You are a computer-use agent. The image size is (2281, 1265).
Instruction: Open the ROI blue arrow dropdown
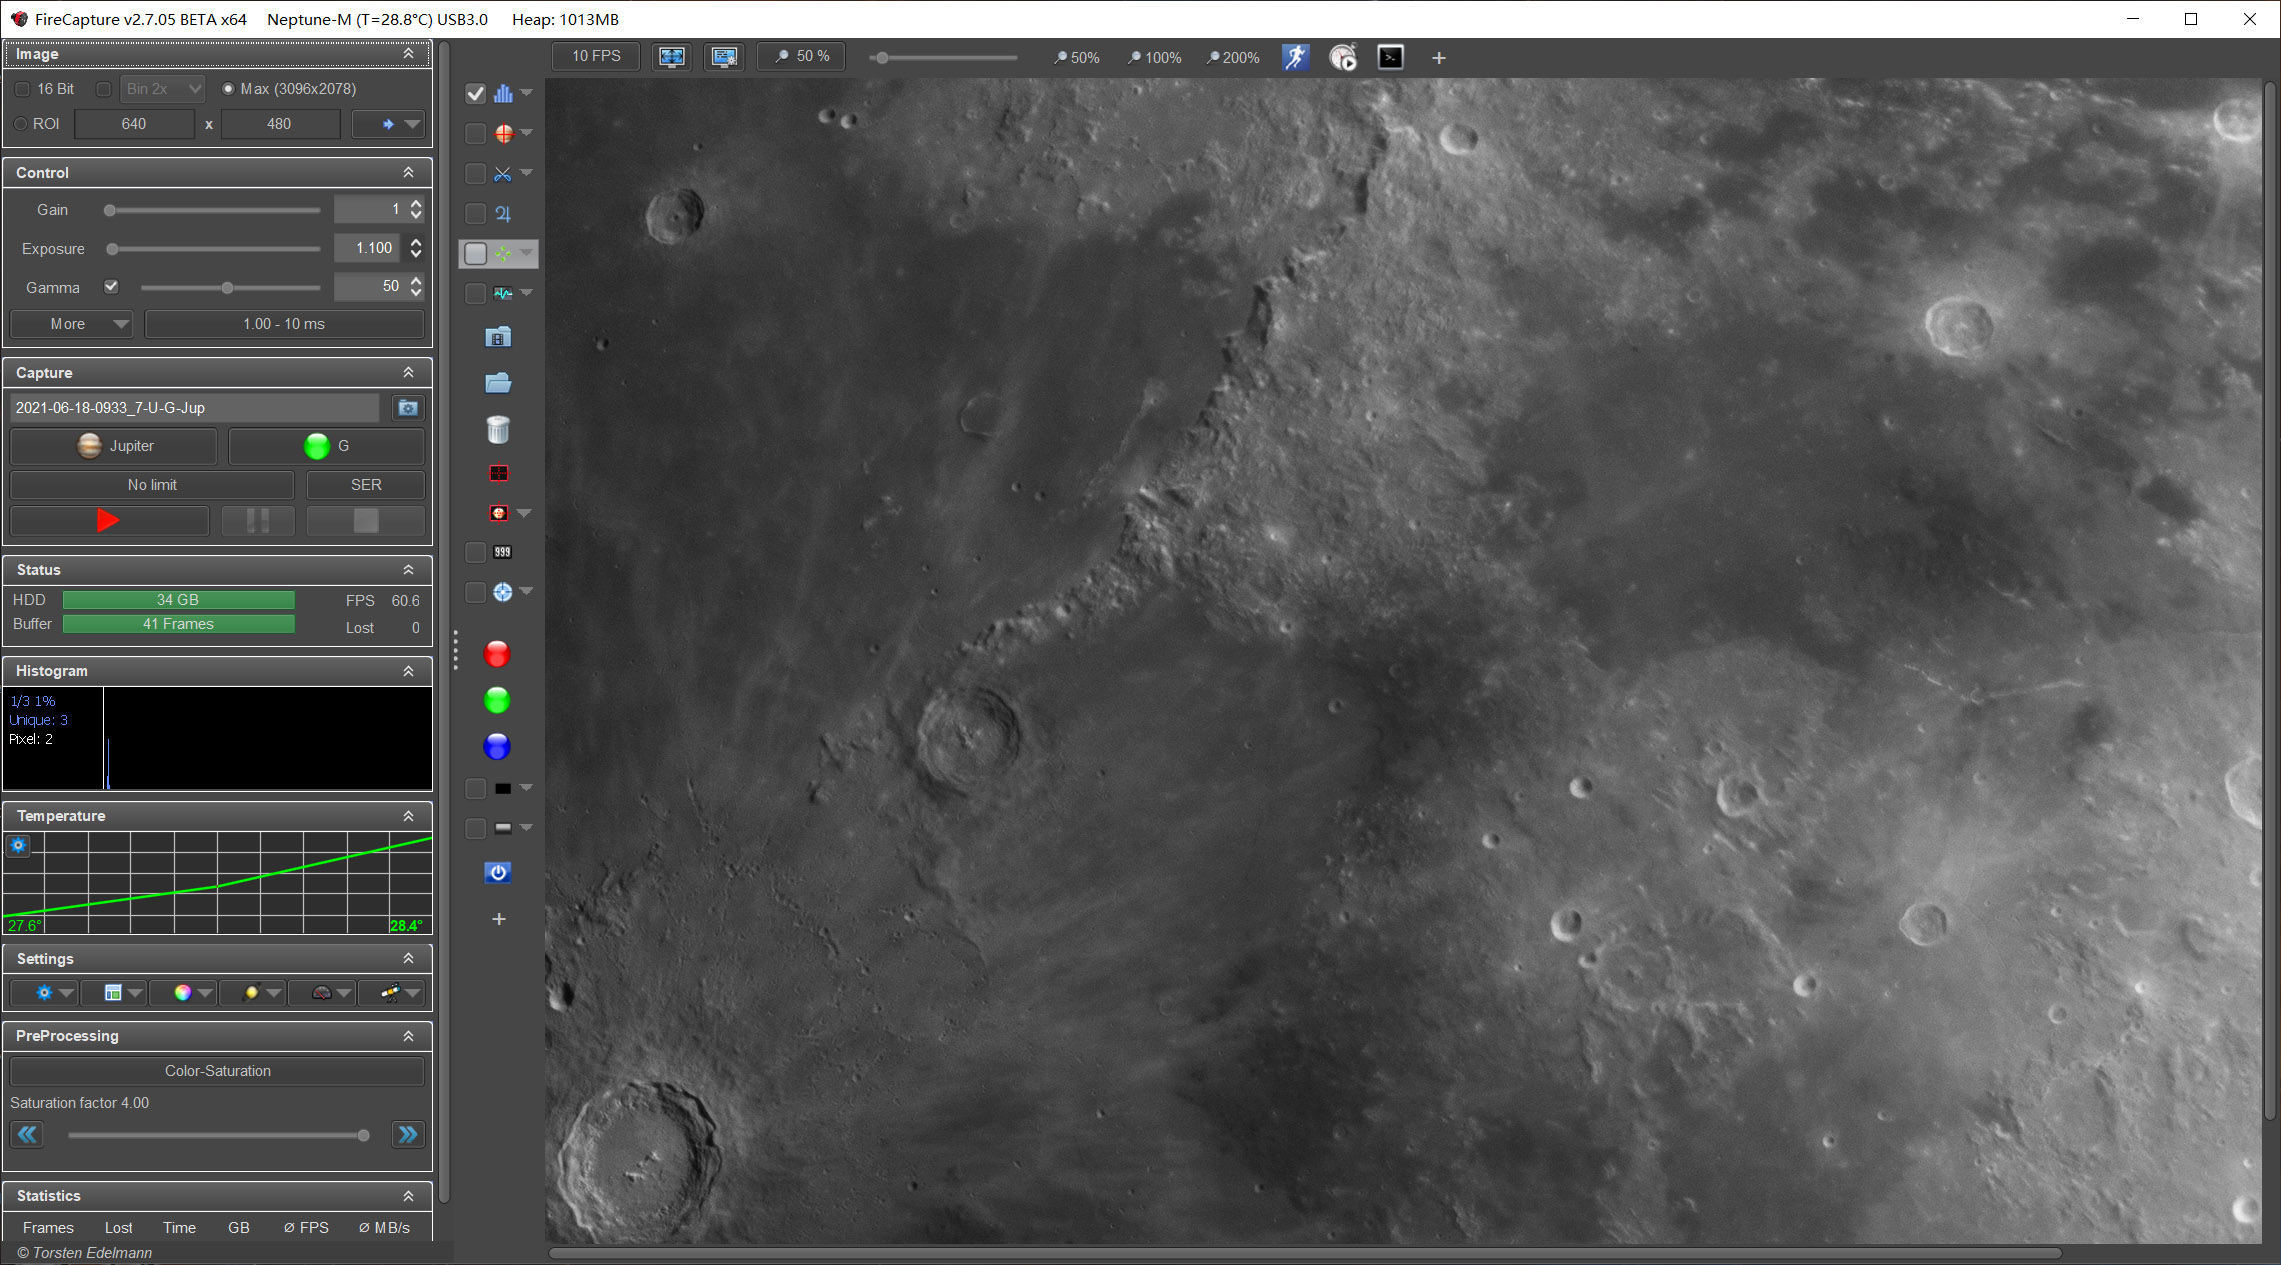(x=389, y=124)
